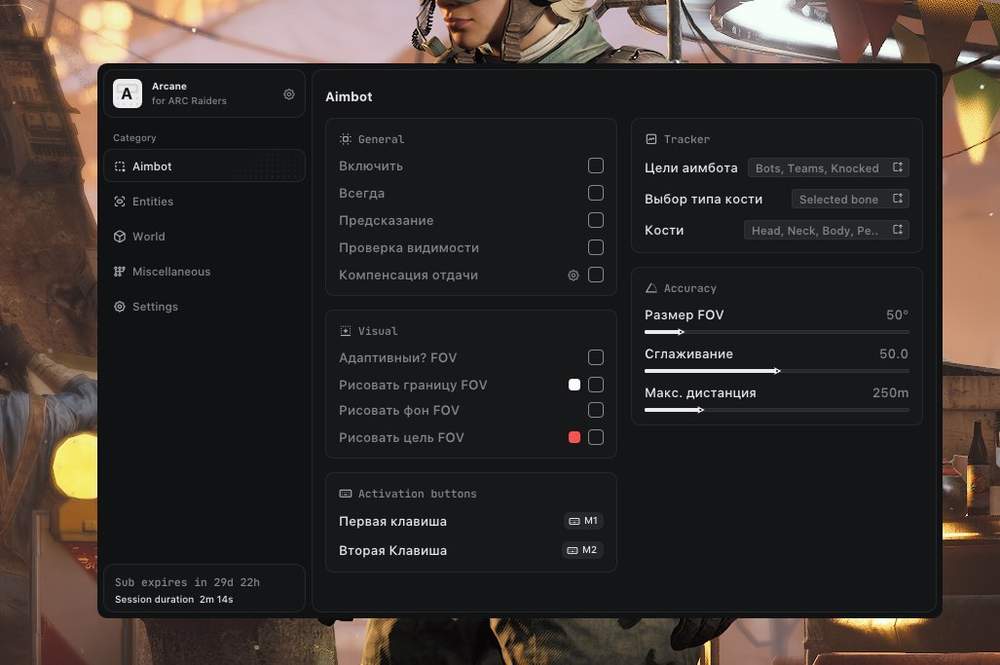Click the Activation buttons keyboard icon

[x=346, y=493]
